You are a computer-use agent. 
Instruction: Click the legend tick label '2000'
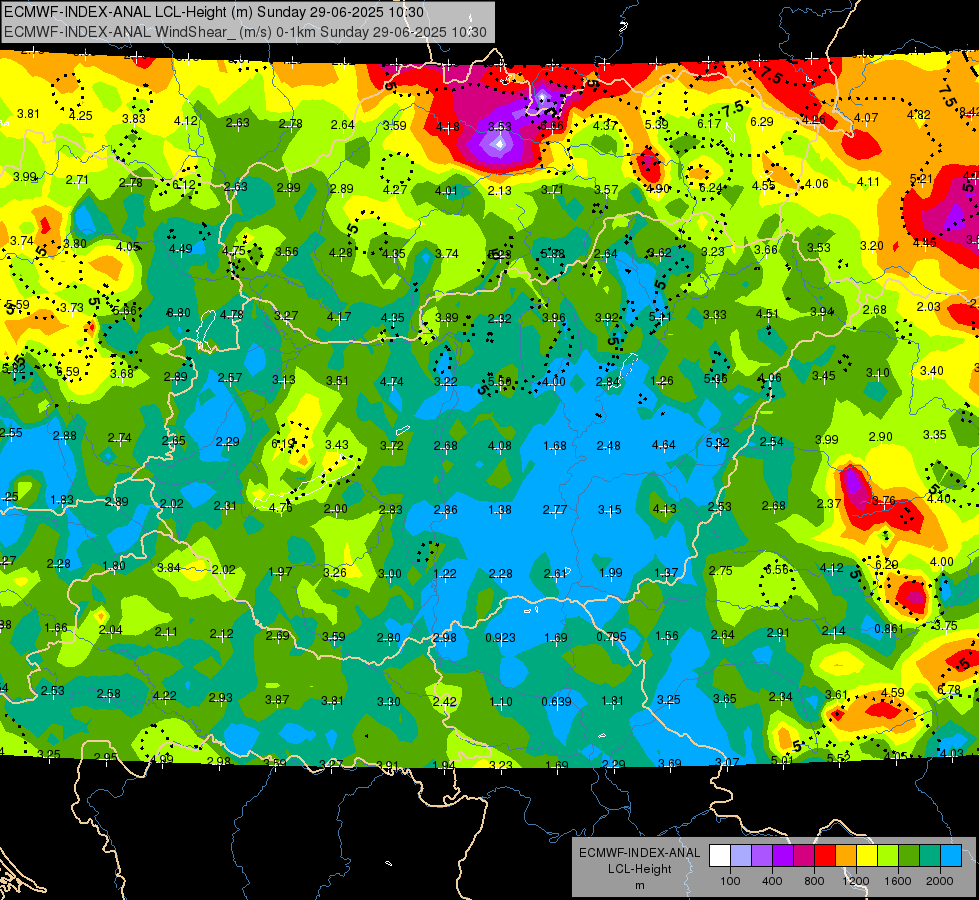click(940, 881)
